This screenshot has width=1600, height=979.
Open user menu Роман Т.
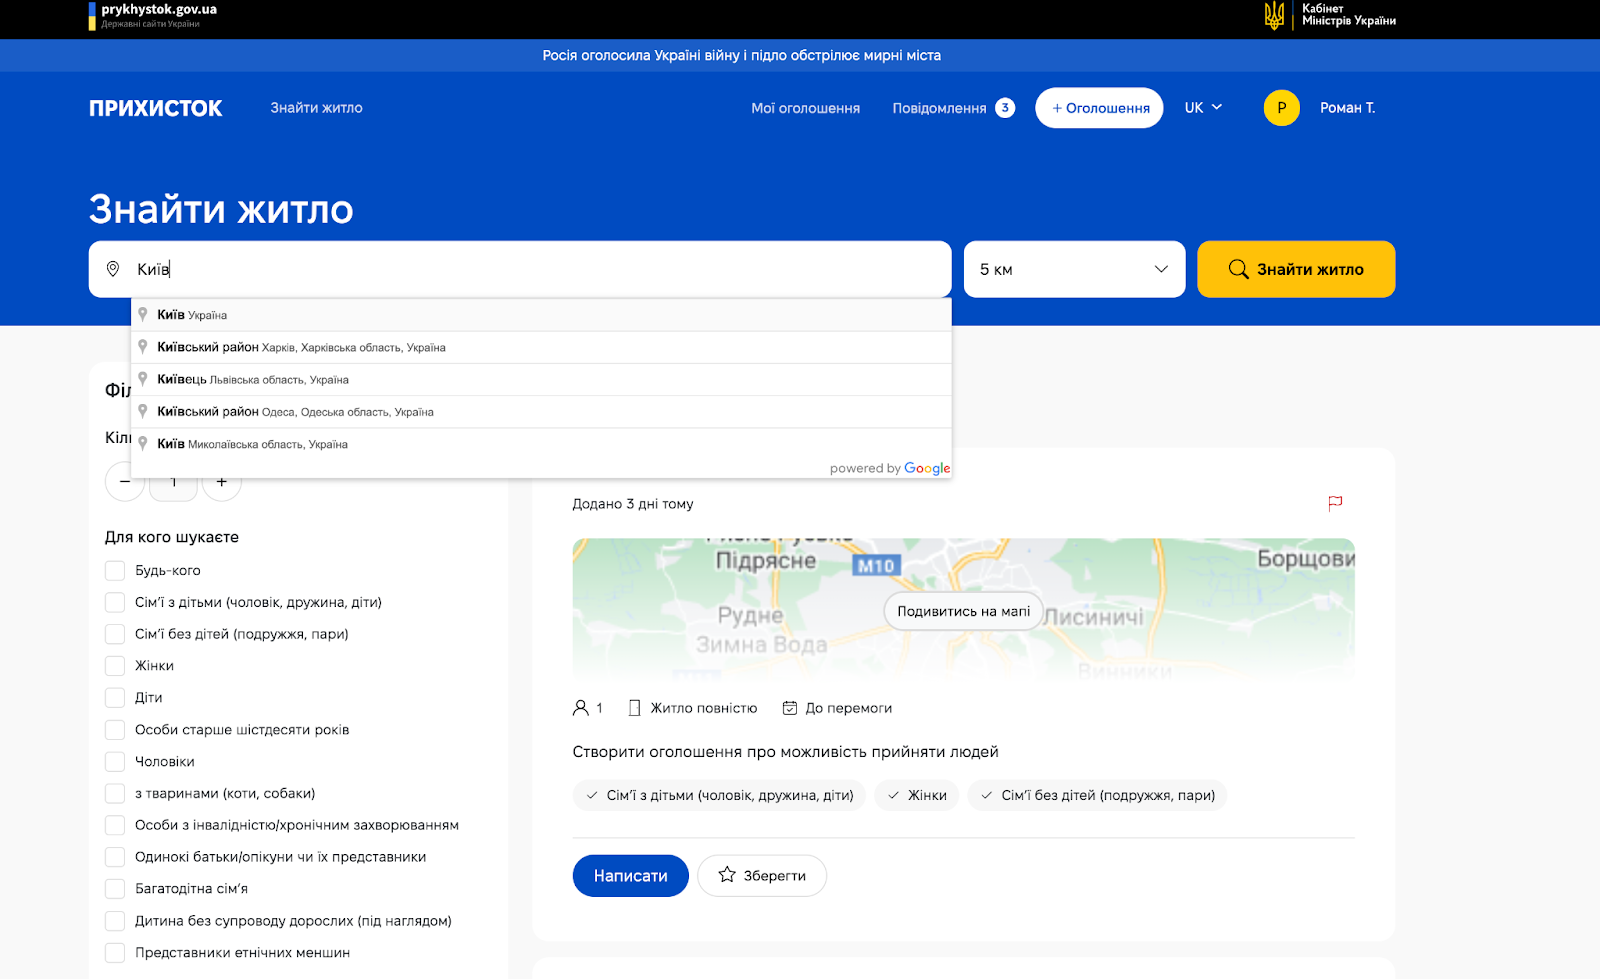[x=1347, y=108]
